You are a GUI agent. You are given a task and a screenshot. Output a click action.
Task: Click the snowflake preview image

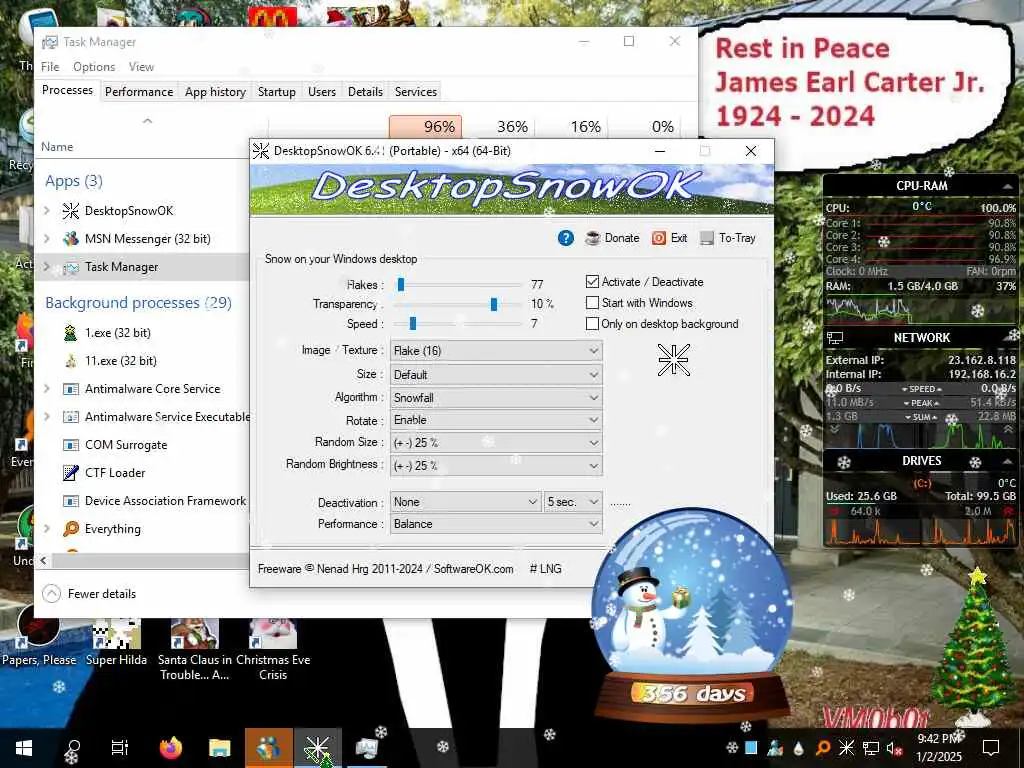click(x=673, y=360)
